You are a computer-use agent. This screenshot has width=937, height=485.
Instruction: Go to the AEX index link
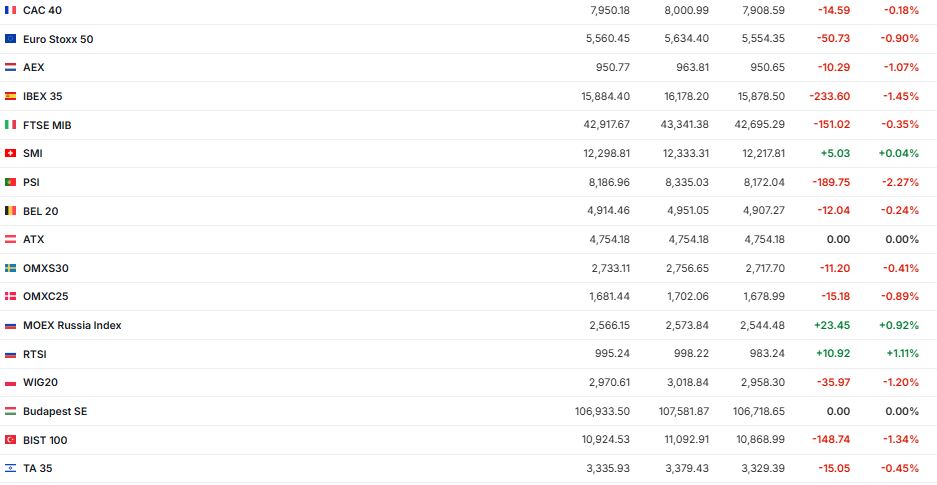(34, 68)
